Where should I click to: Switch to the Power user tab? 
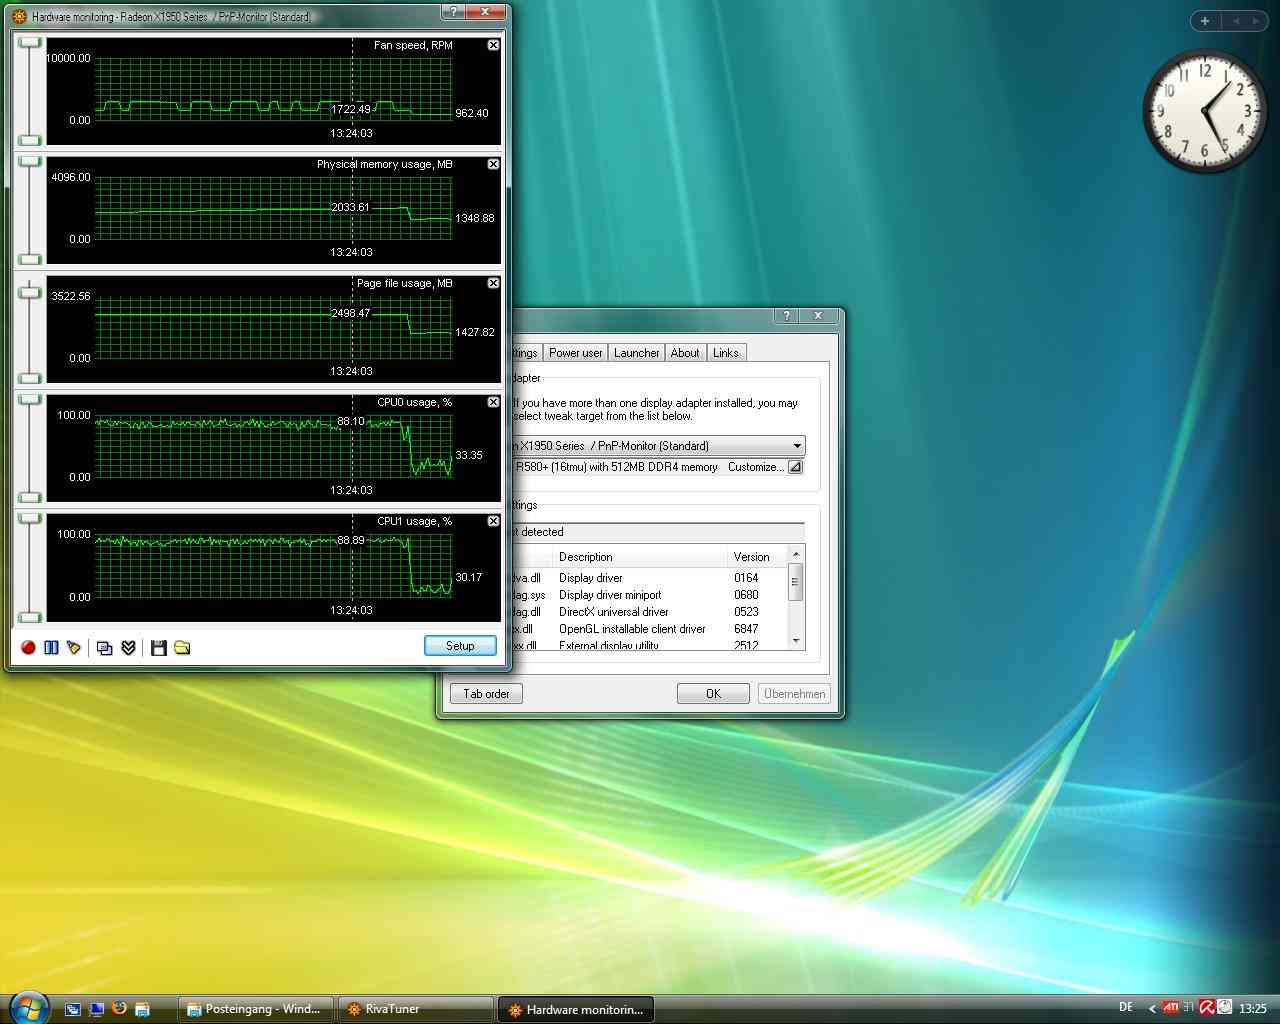[575, 353]
